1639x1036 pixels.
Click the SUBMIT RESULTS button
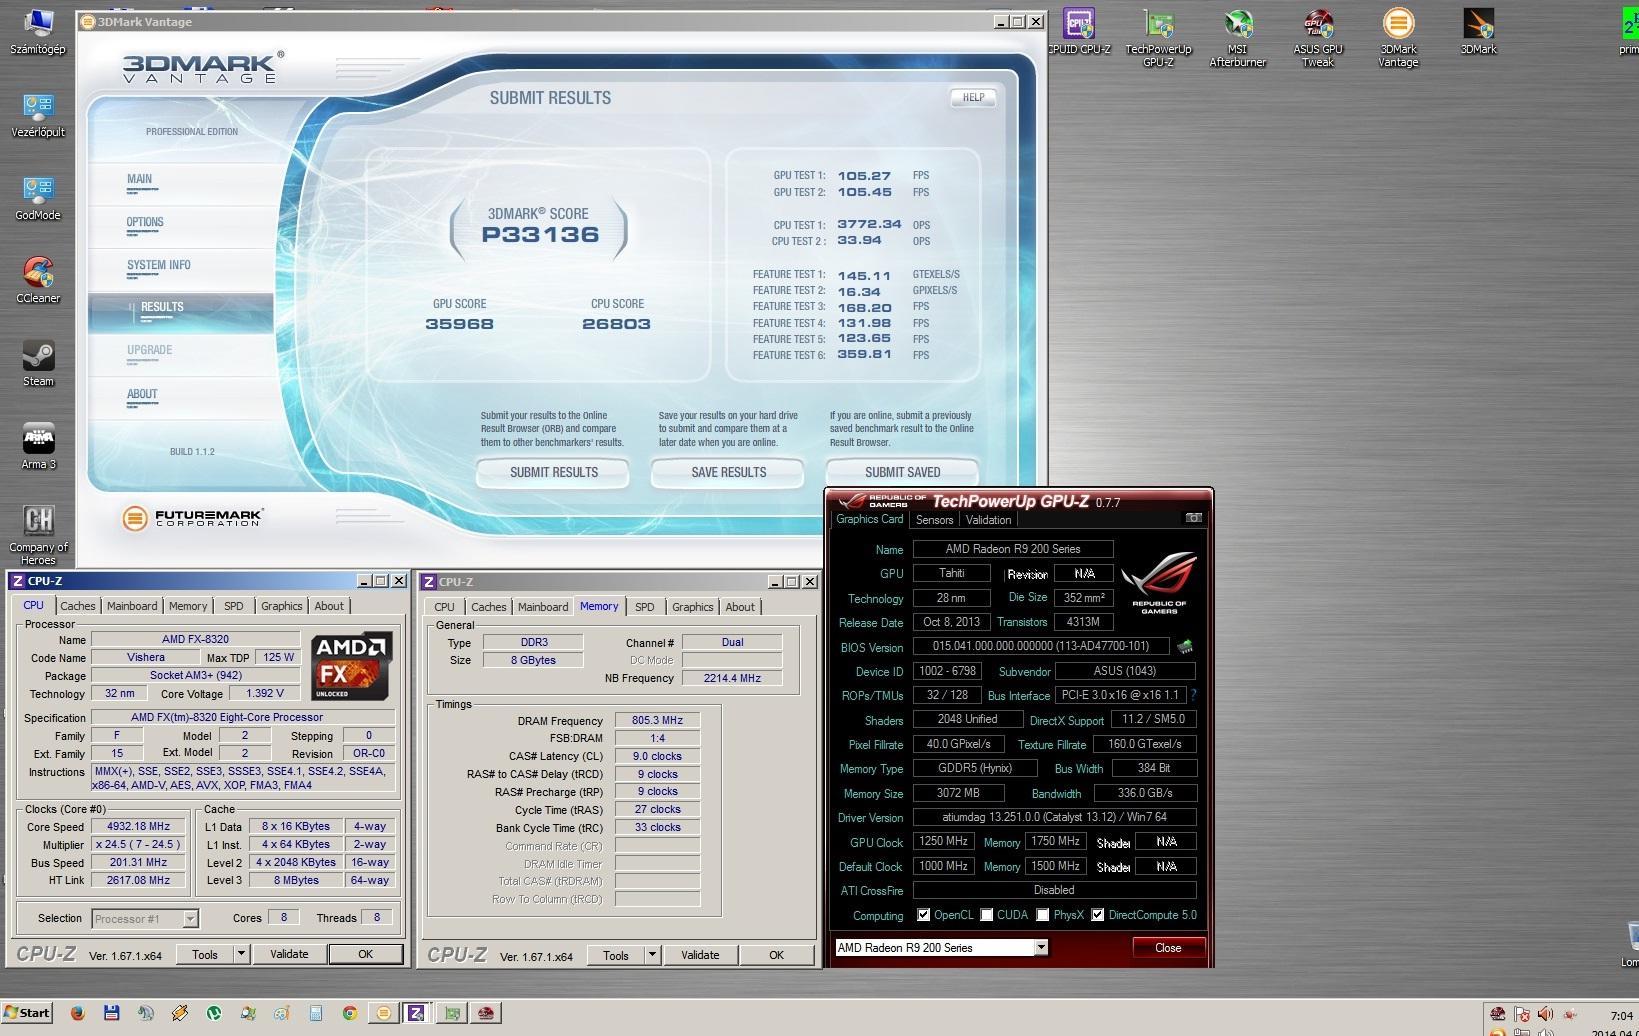553,472
